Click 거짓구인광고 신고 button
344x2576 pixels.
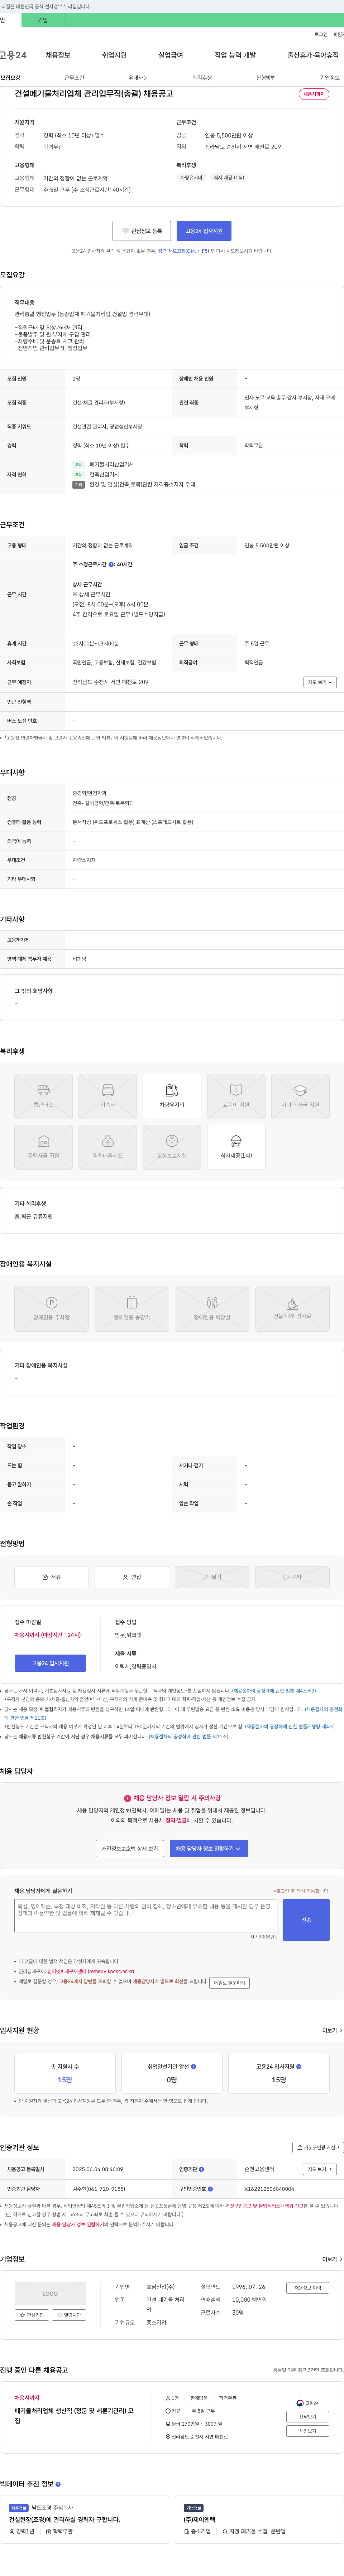[318, 2147]
